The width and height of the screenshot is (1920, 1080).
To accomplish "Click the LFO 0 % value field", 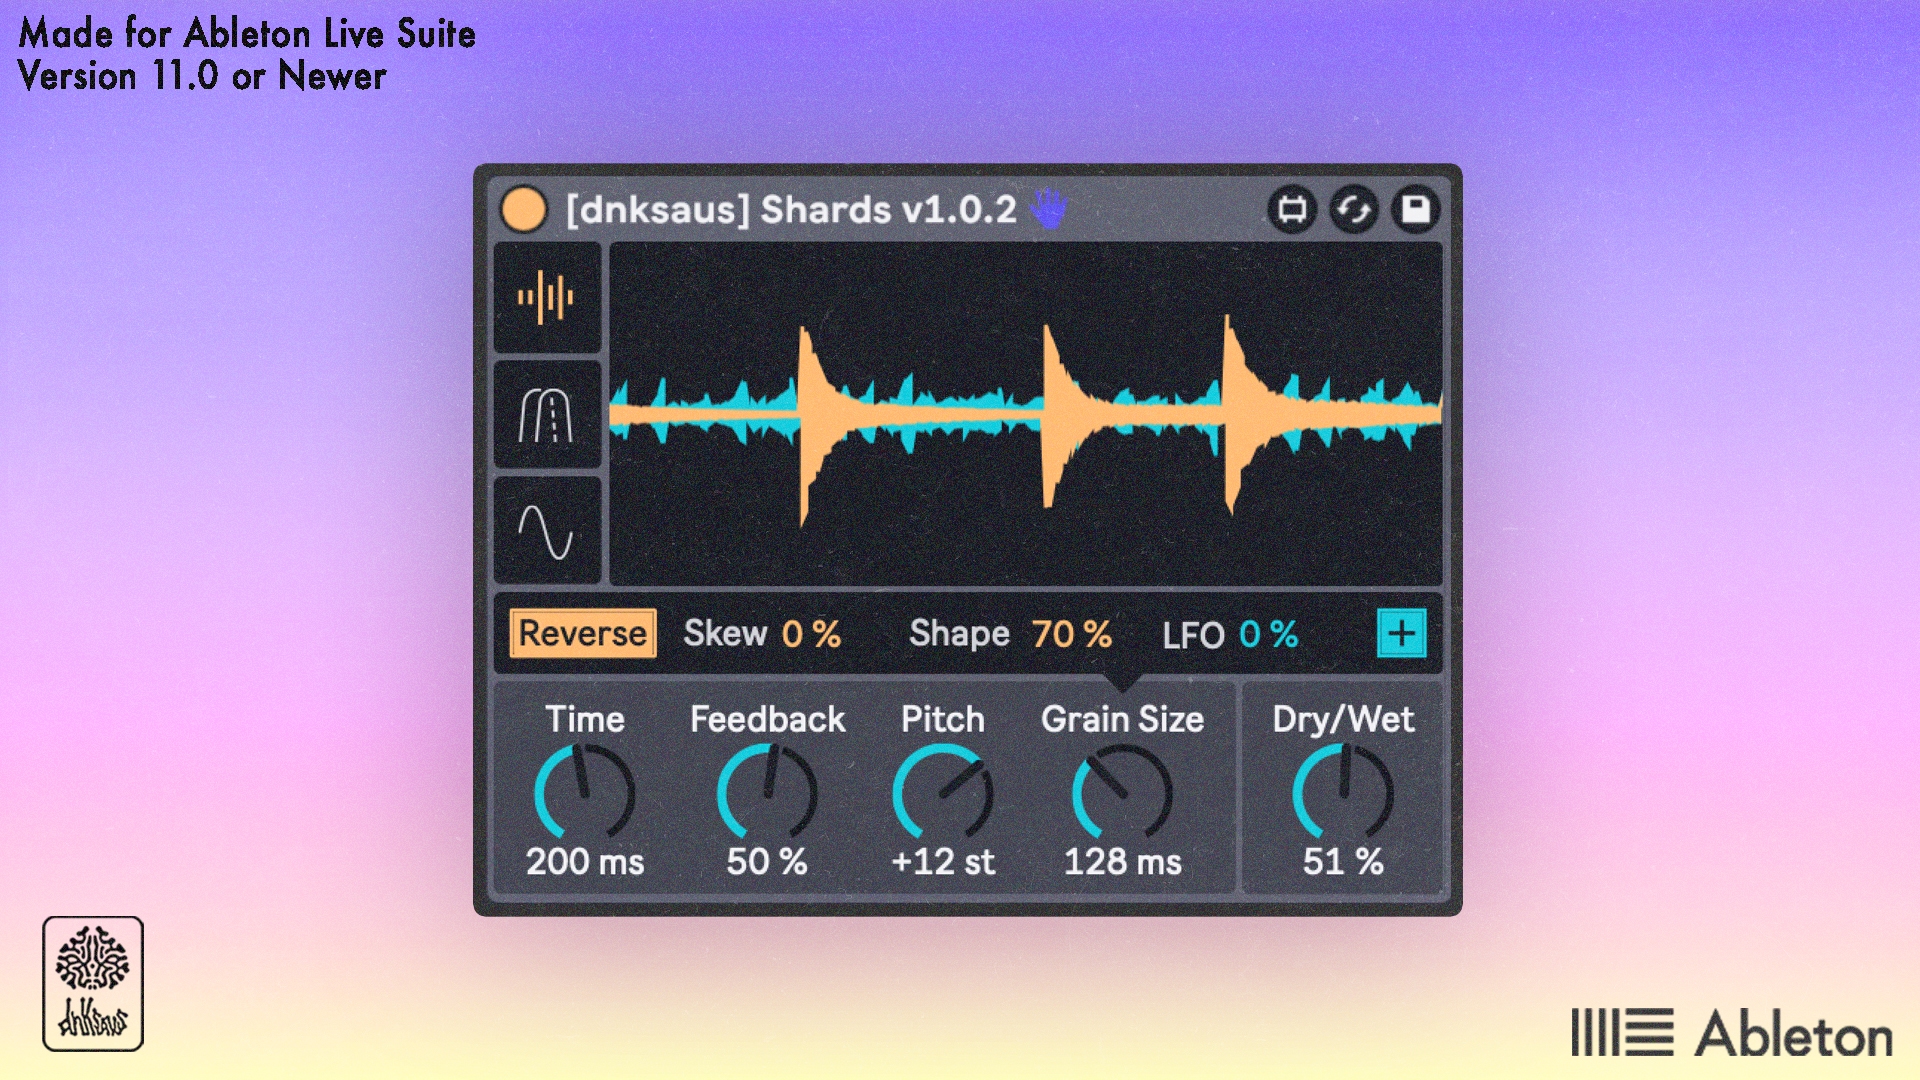I will [1268, 634].
